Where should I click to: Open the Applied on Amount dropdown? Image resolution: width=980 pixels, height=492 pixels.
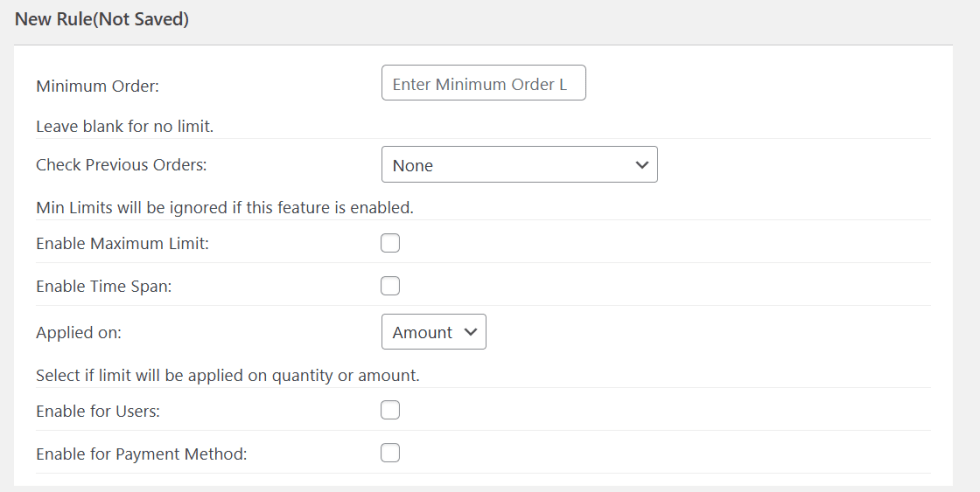pos(433,332)
